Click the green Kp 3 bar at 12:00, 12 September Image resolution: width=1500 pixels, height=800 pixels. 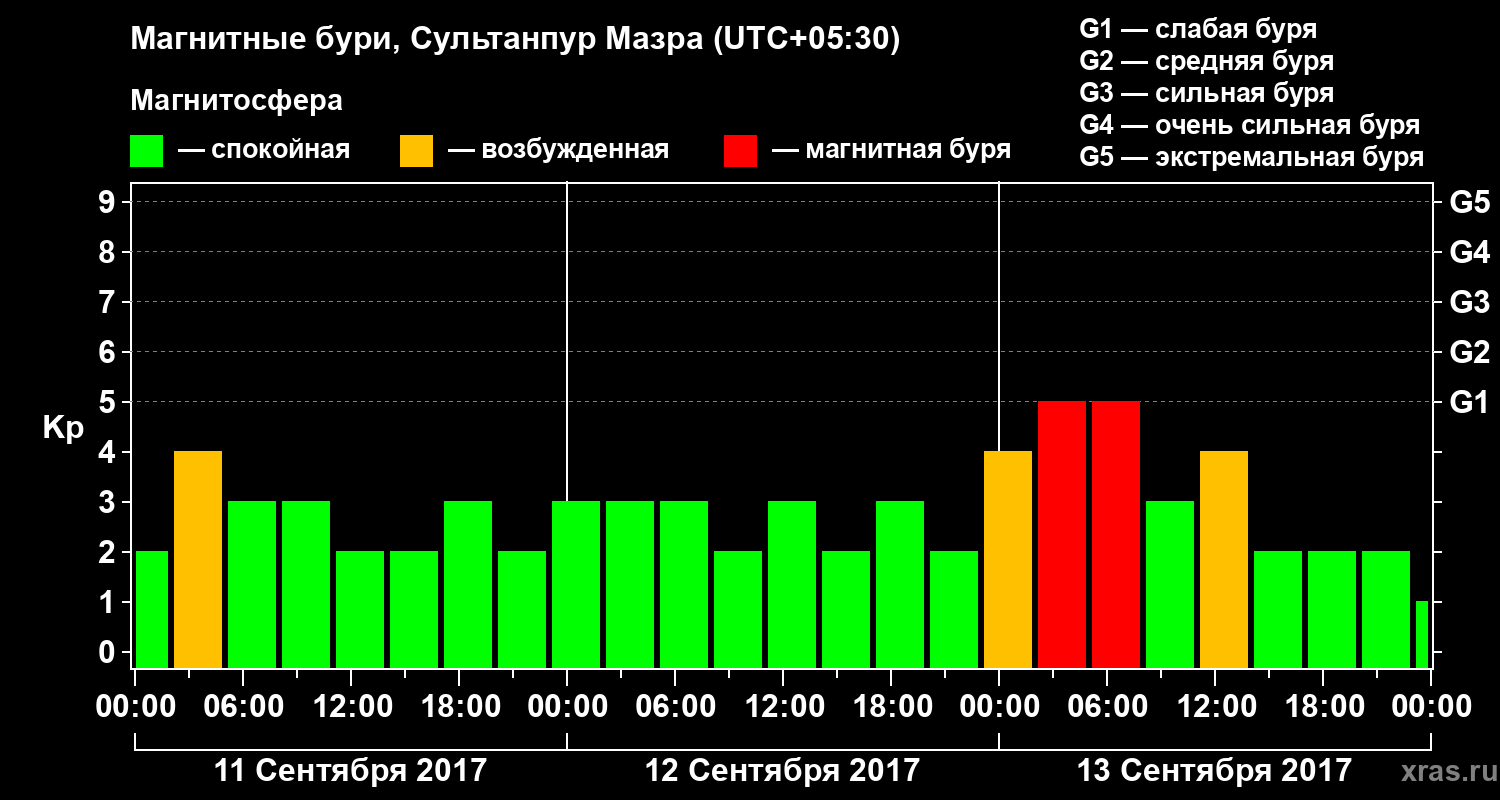pos(792,585)
